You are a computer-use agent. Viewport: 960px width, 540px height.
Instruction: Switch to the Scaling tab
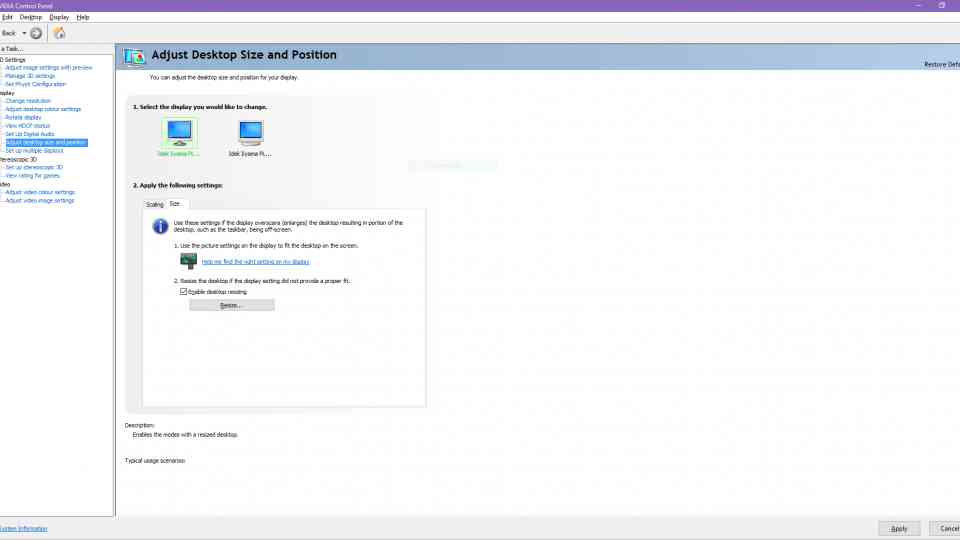[x=154, y=204]
